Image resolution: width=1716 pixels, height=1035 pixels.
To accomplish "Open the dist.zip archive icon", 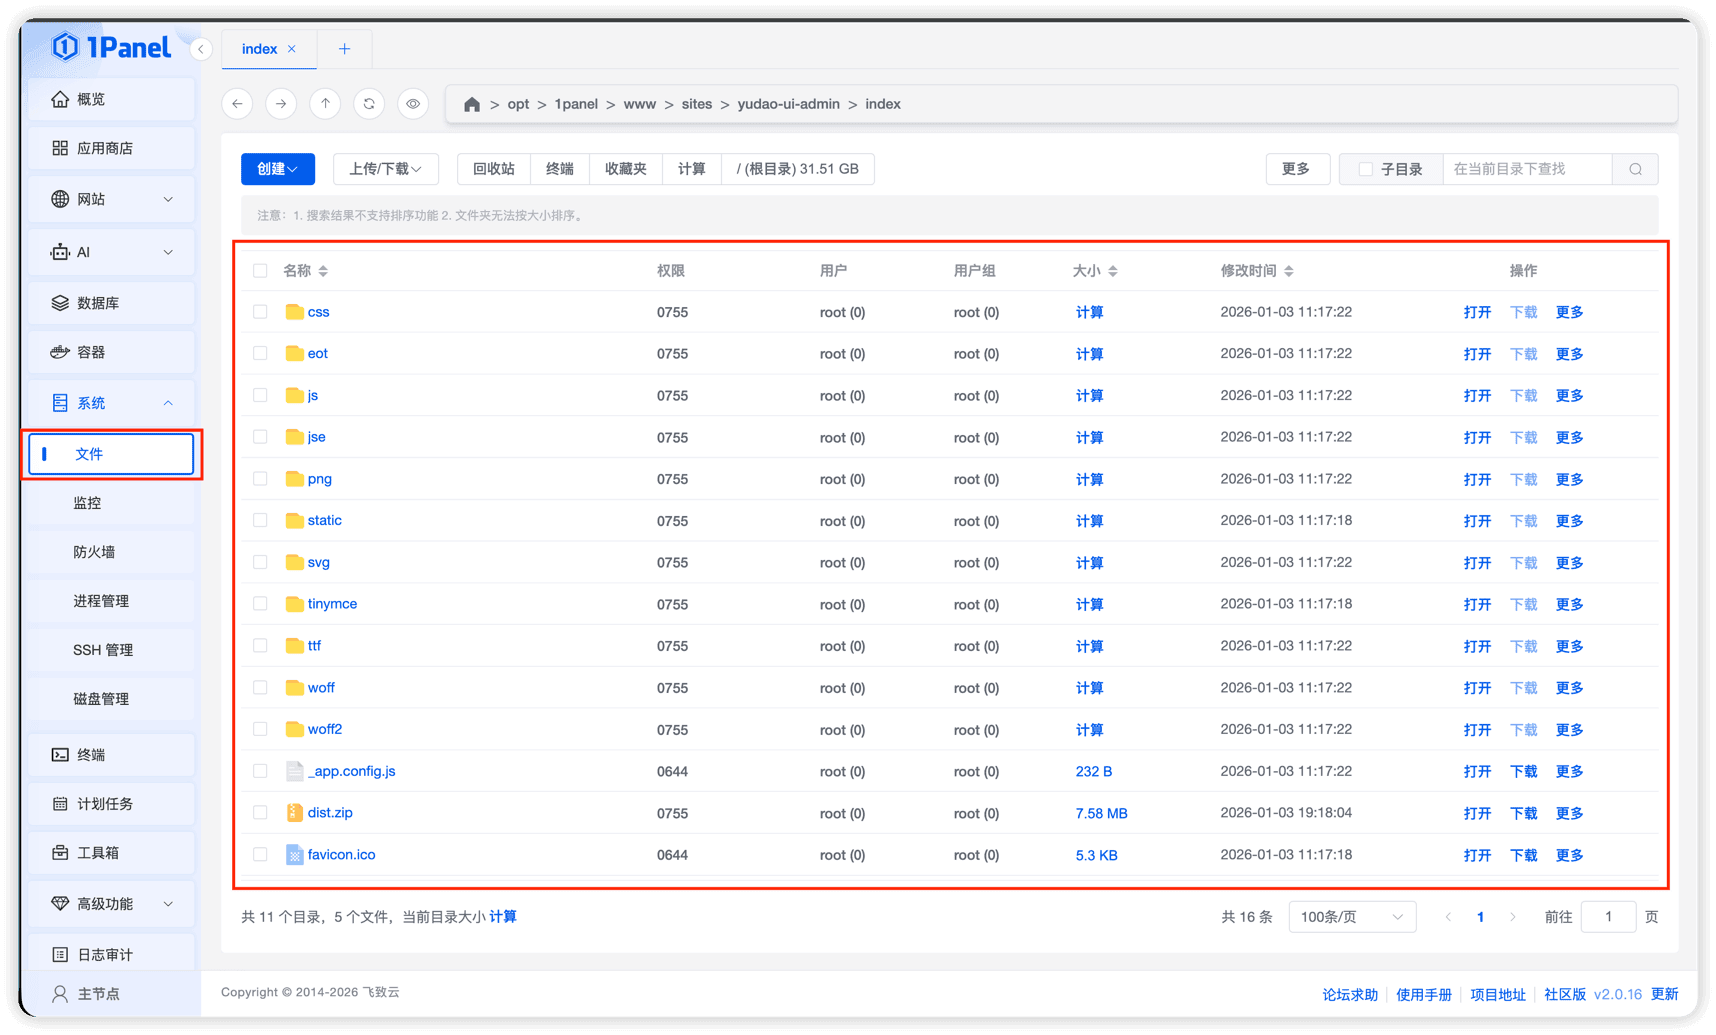I will [x=294, y=813].
